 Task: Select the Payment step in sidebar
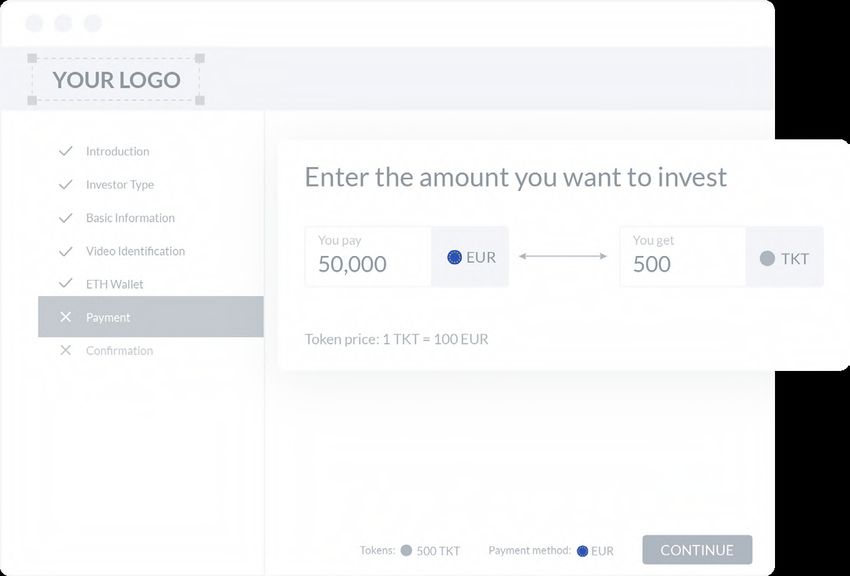click(x=151, y=317)
